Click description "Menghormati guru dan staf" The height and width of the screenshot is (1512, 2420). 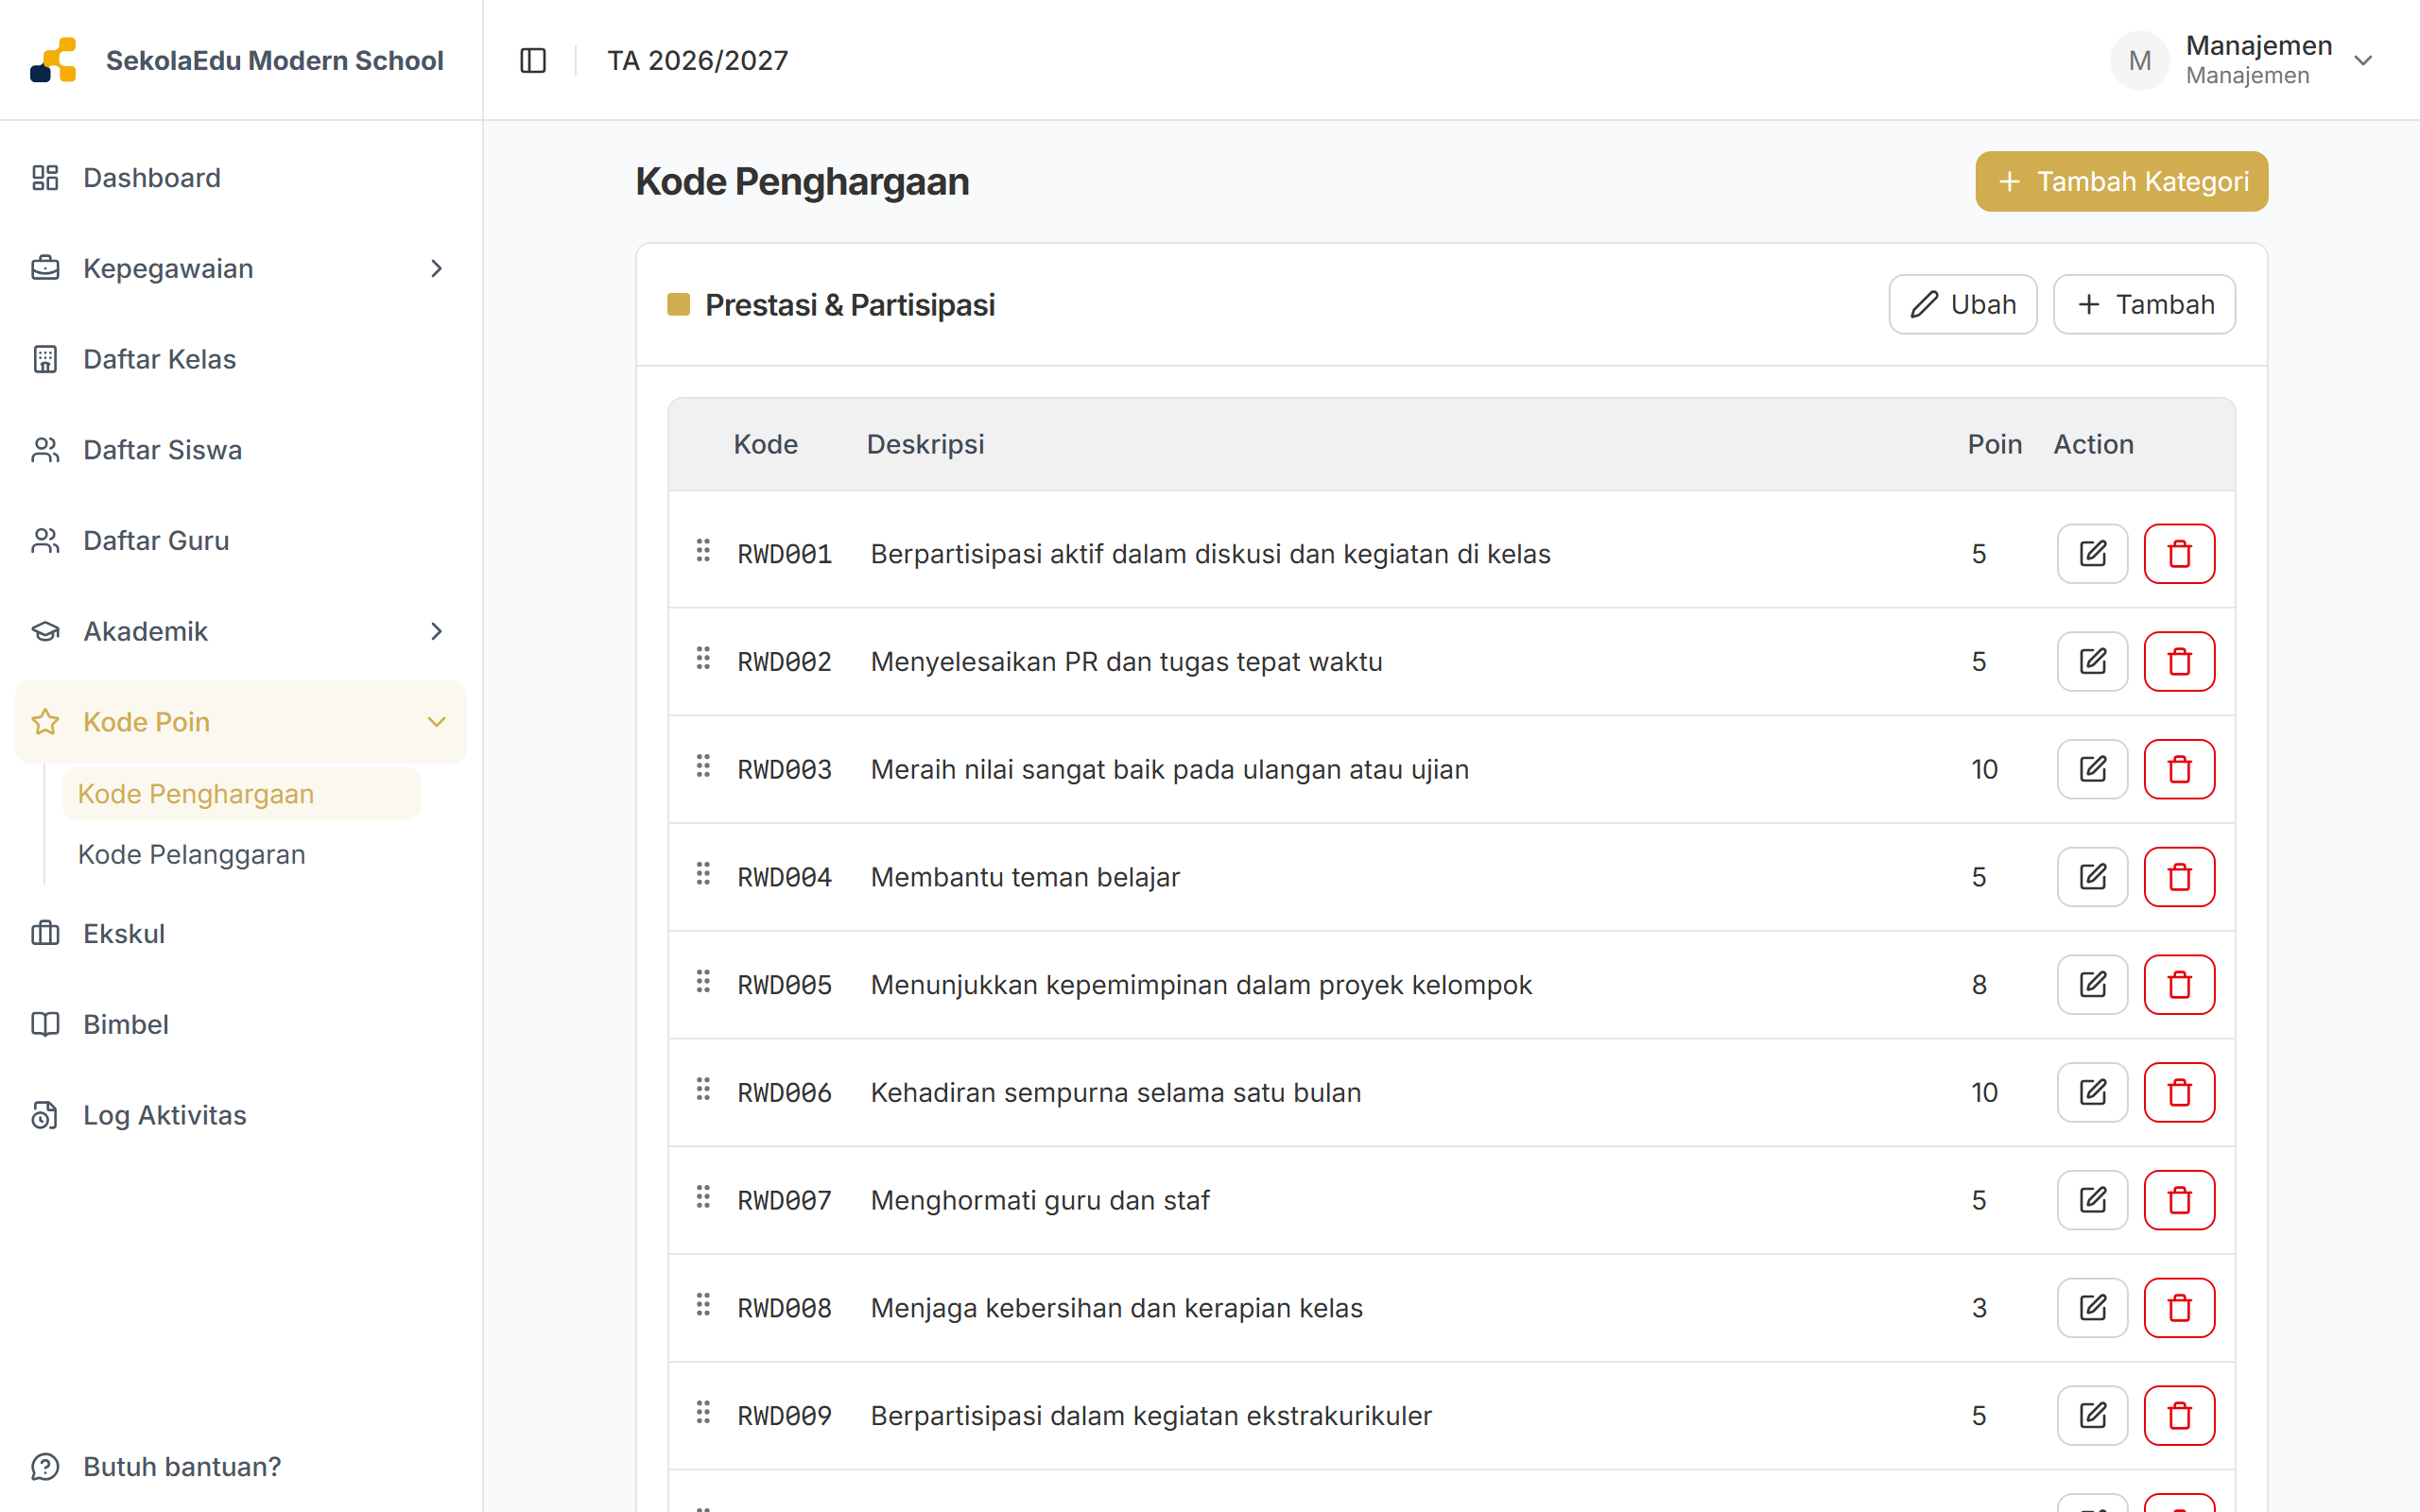[1040, 1200]
